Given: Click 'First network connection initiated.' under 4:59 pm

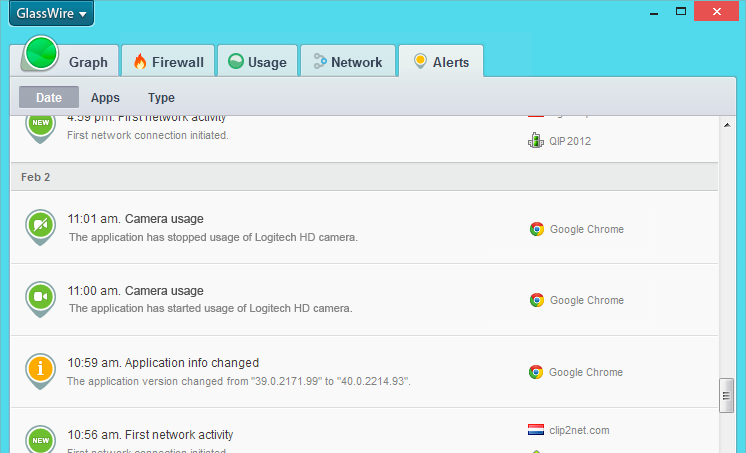Looking at the screenshot, I should pyautogui.click(x=147, y=135).
